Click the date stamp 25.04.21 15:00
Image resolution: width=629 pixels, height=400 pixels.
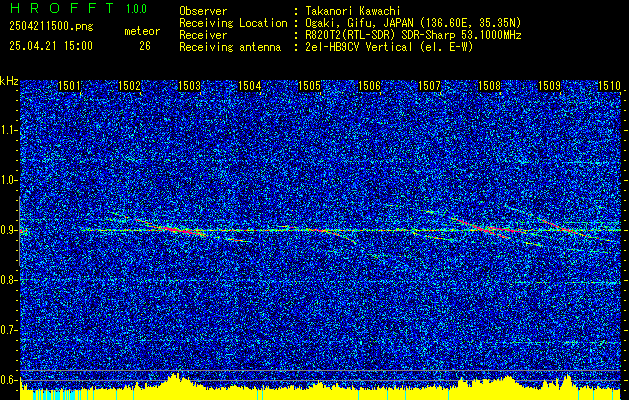pyautogui.click(x=51, y=46)
